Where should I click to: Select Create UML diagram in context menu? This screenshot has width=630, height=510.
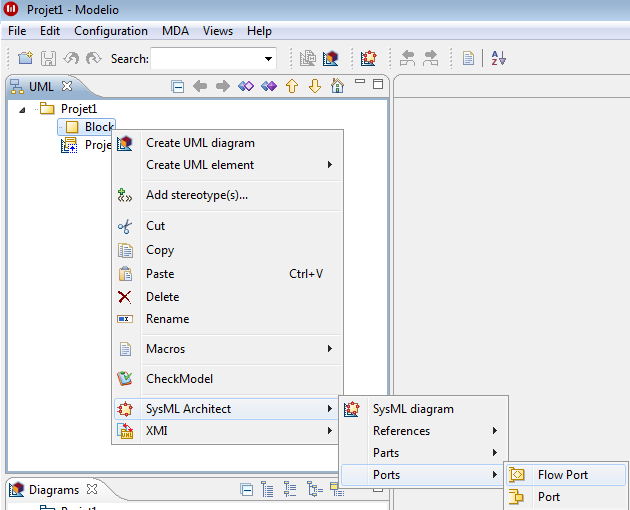click(226, 143)
